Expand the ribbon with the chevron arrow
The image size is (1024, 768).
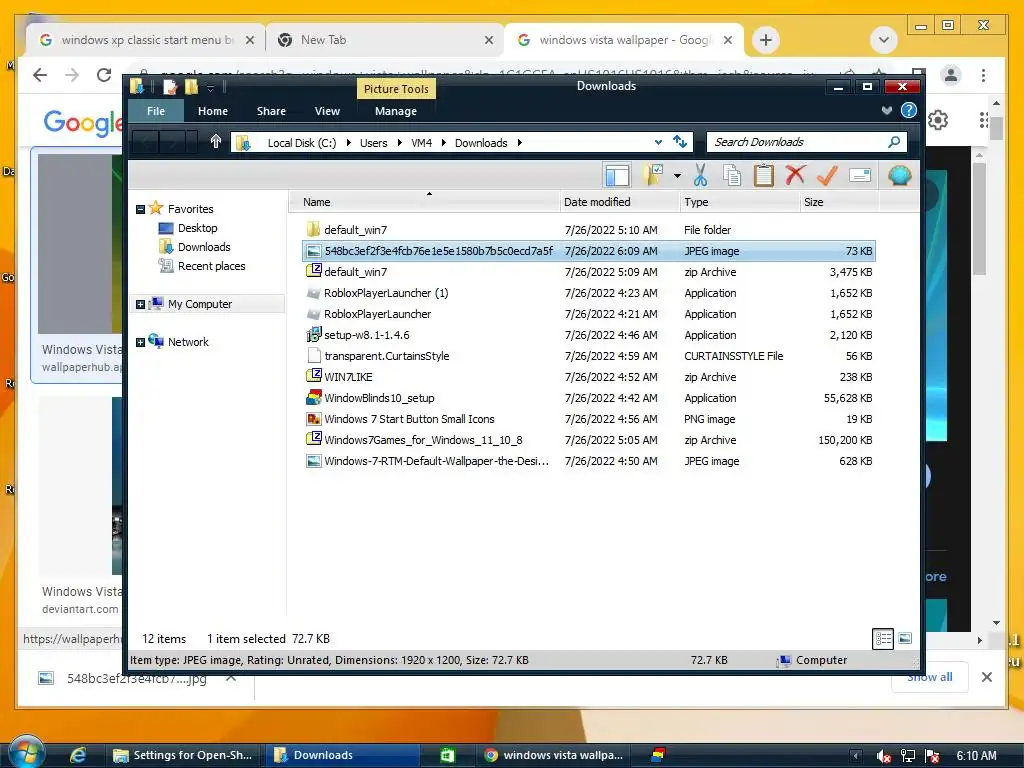click(887, 110)
